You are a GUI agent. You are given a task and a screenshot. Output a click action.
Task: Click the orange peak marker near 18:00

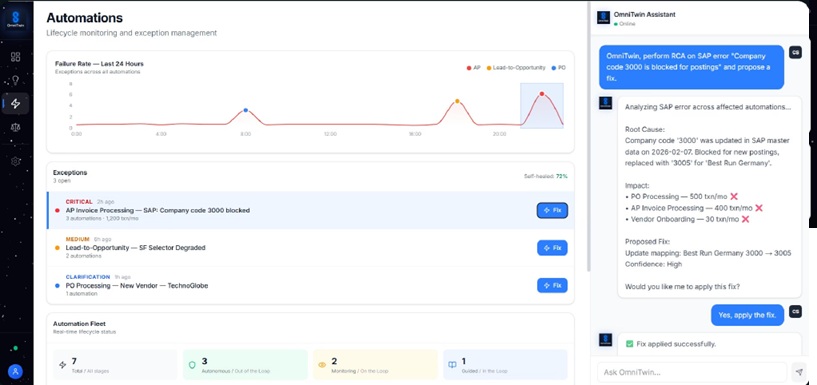pos(457,101)
